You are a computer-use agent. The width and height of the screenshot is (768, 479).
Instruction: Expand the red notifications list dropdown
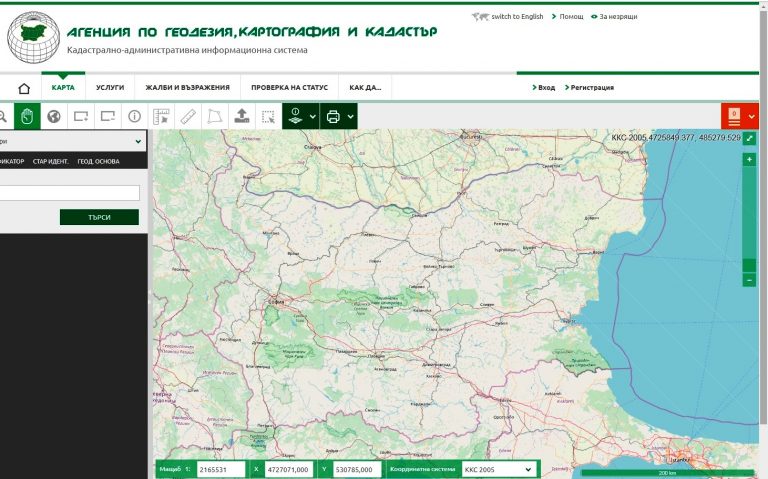752,116
